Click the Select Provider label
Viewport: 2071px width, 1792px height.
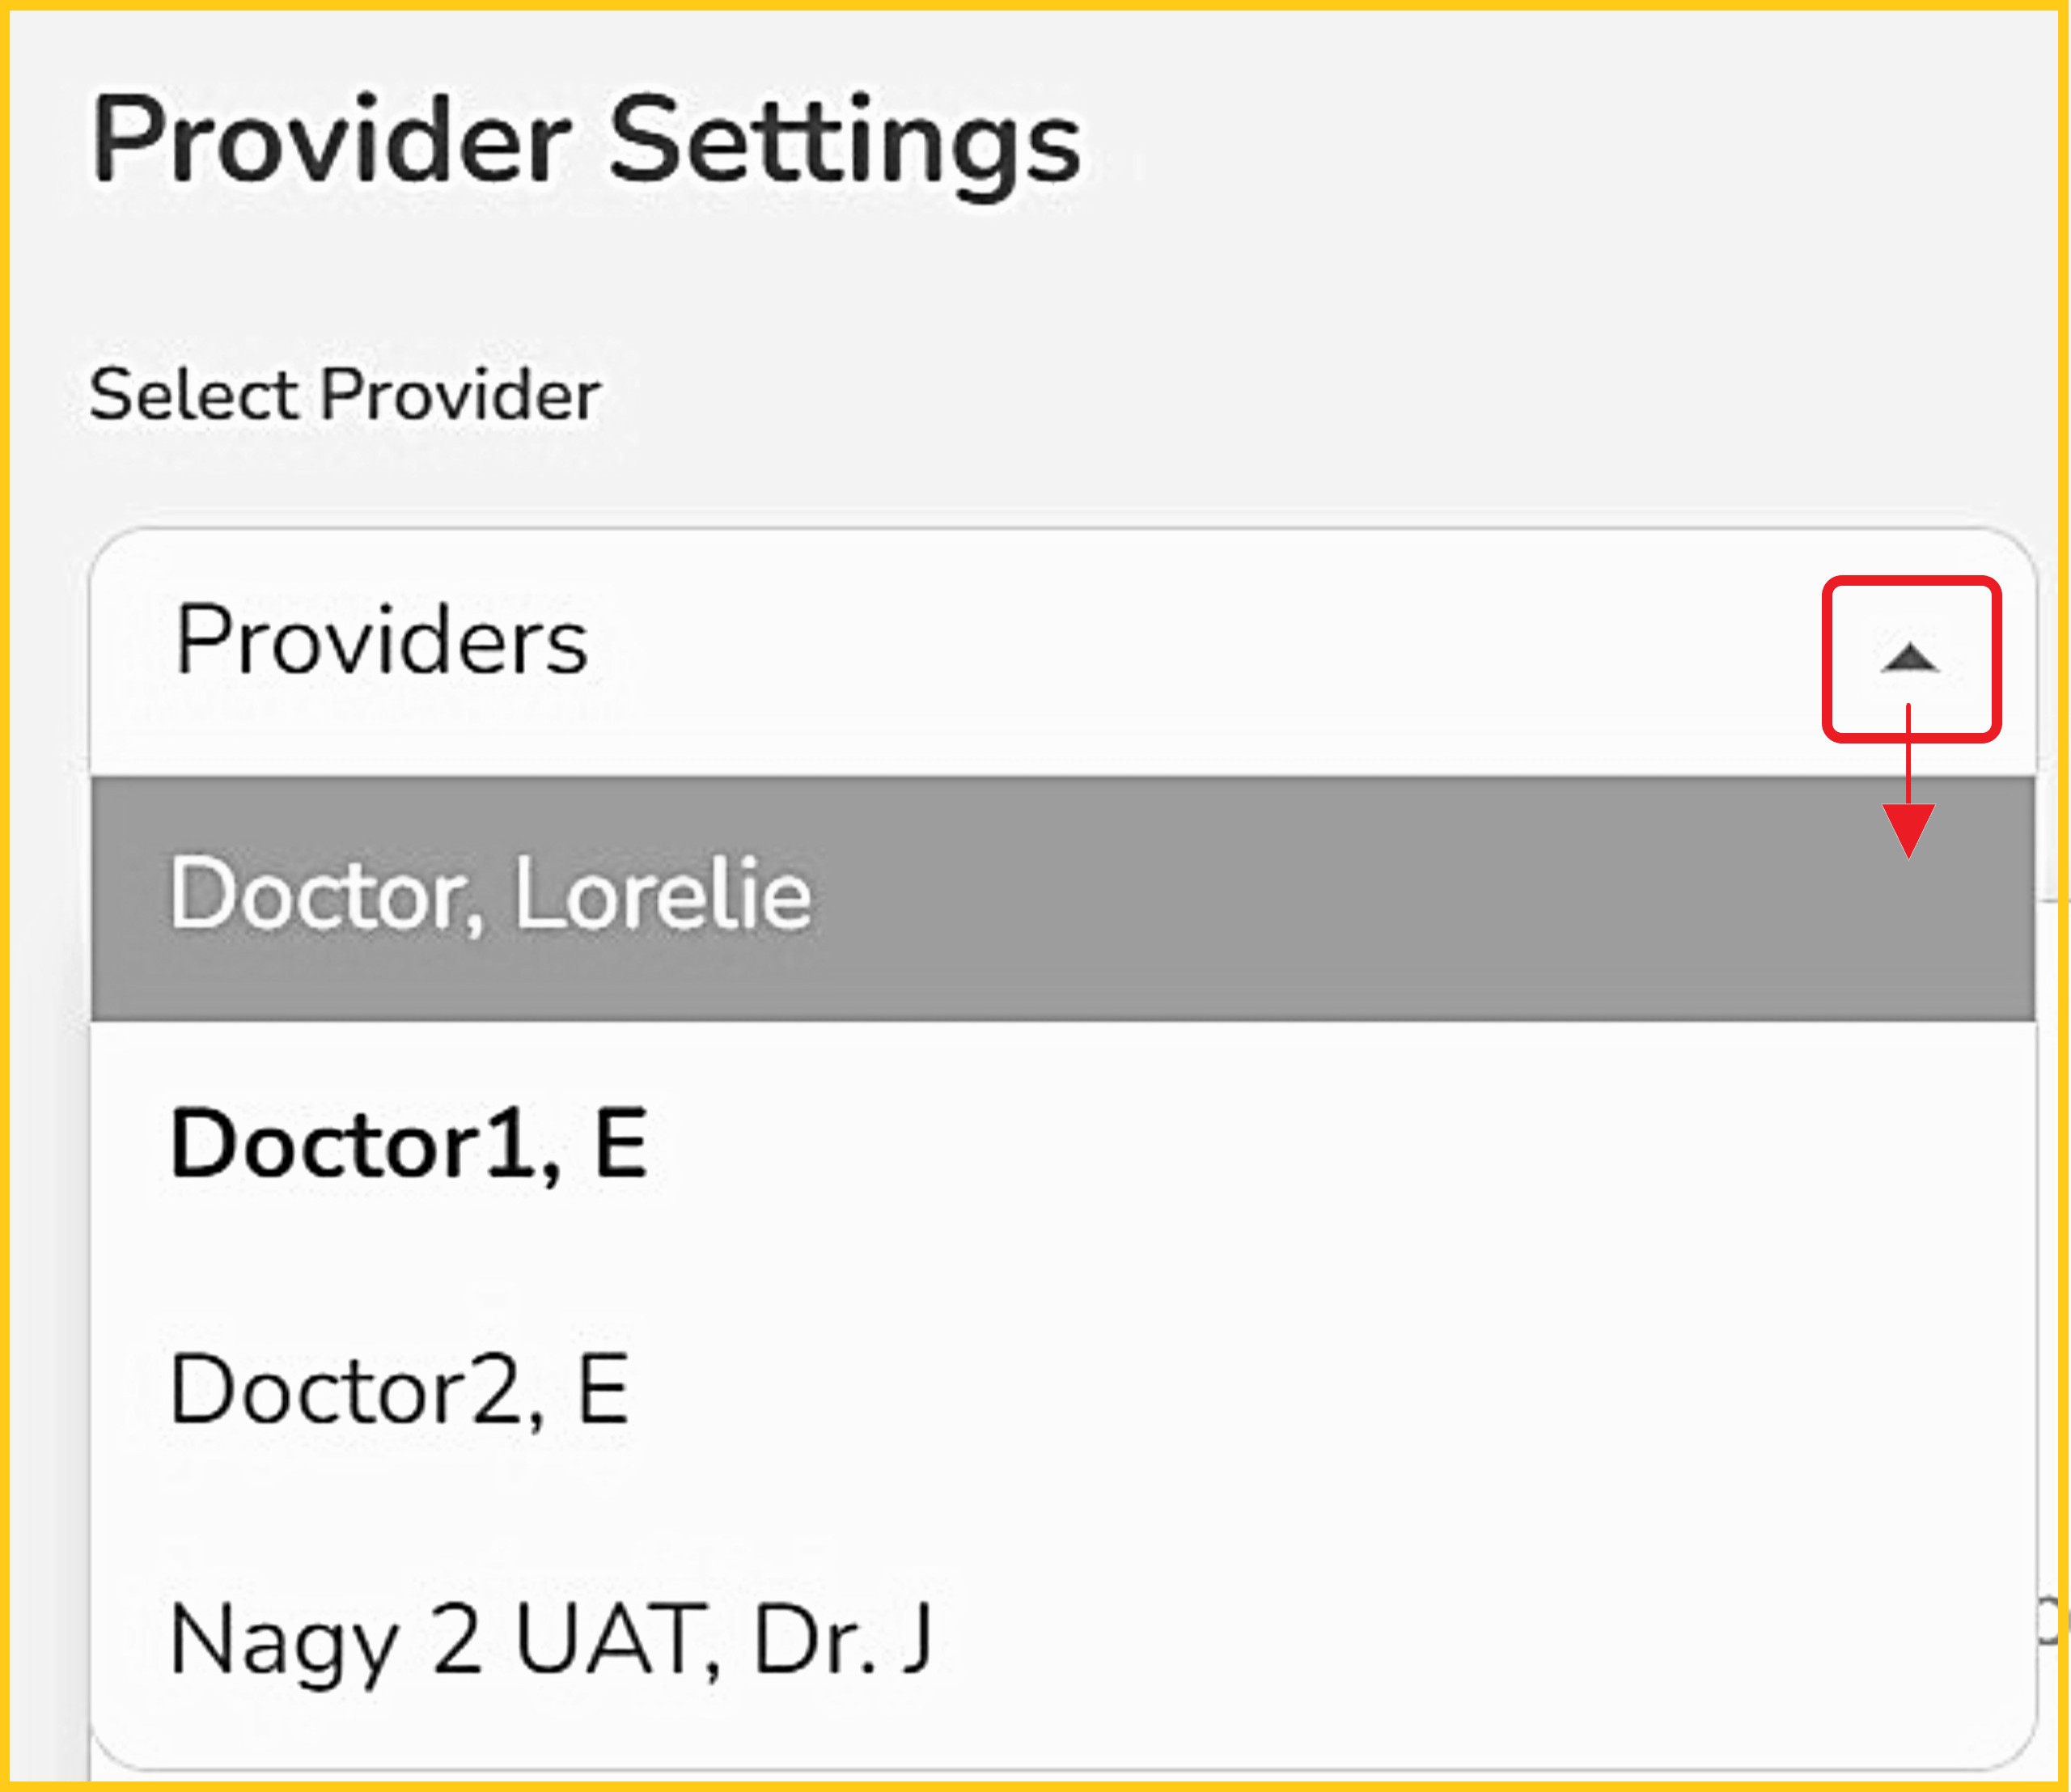[x=345, y=395]
